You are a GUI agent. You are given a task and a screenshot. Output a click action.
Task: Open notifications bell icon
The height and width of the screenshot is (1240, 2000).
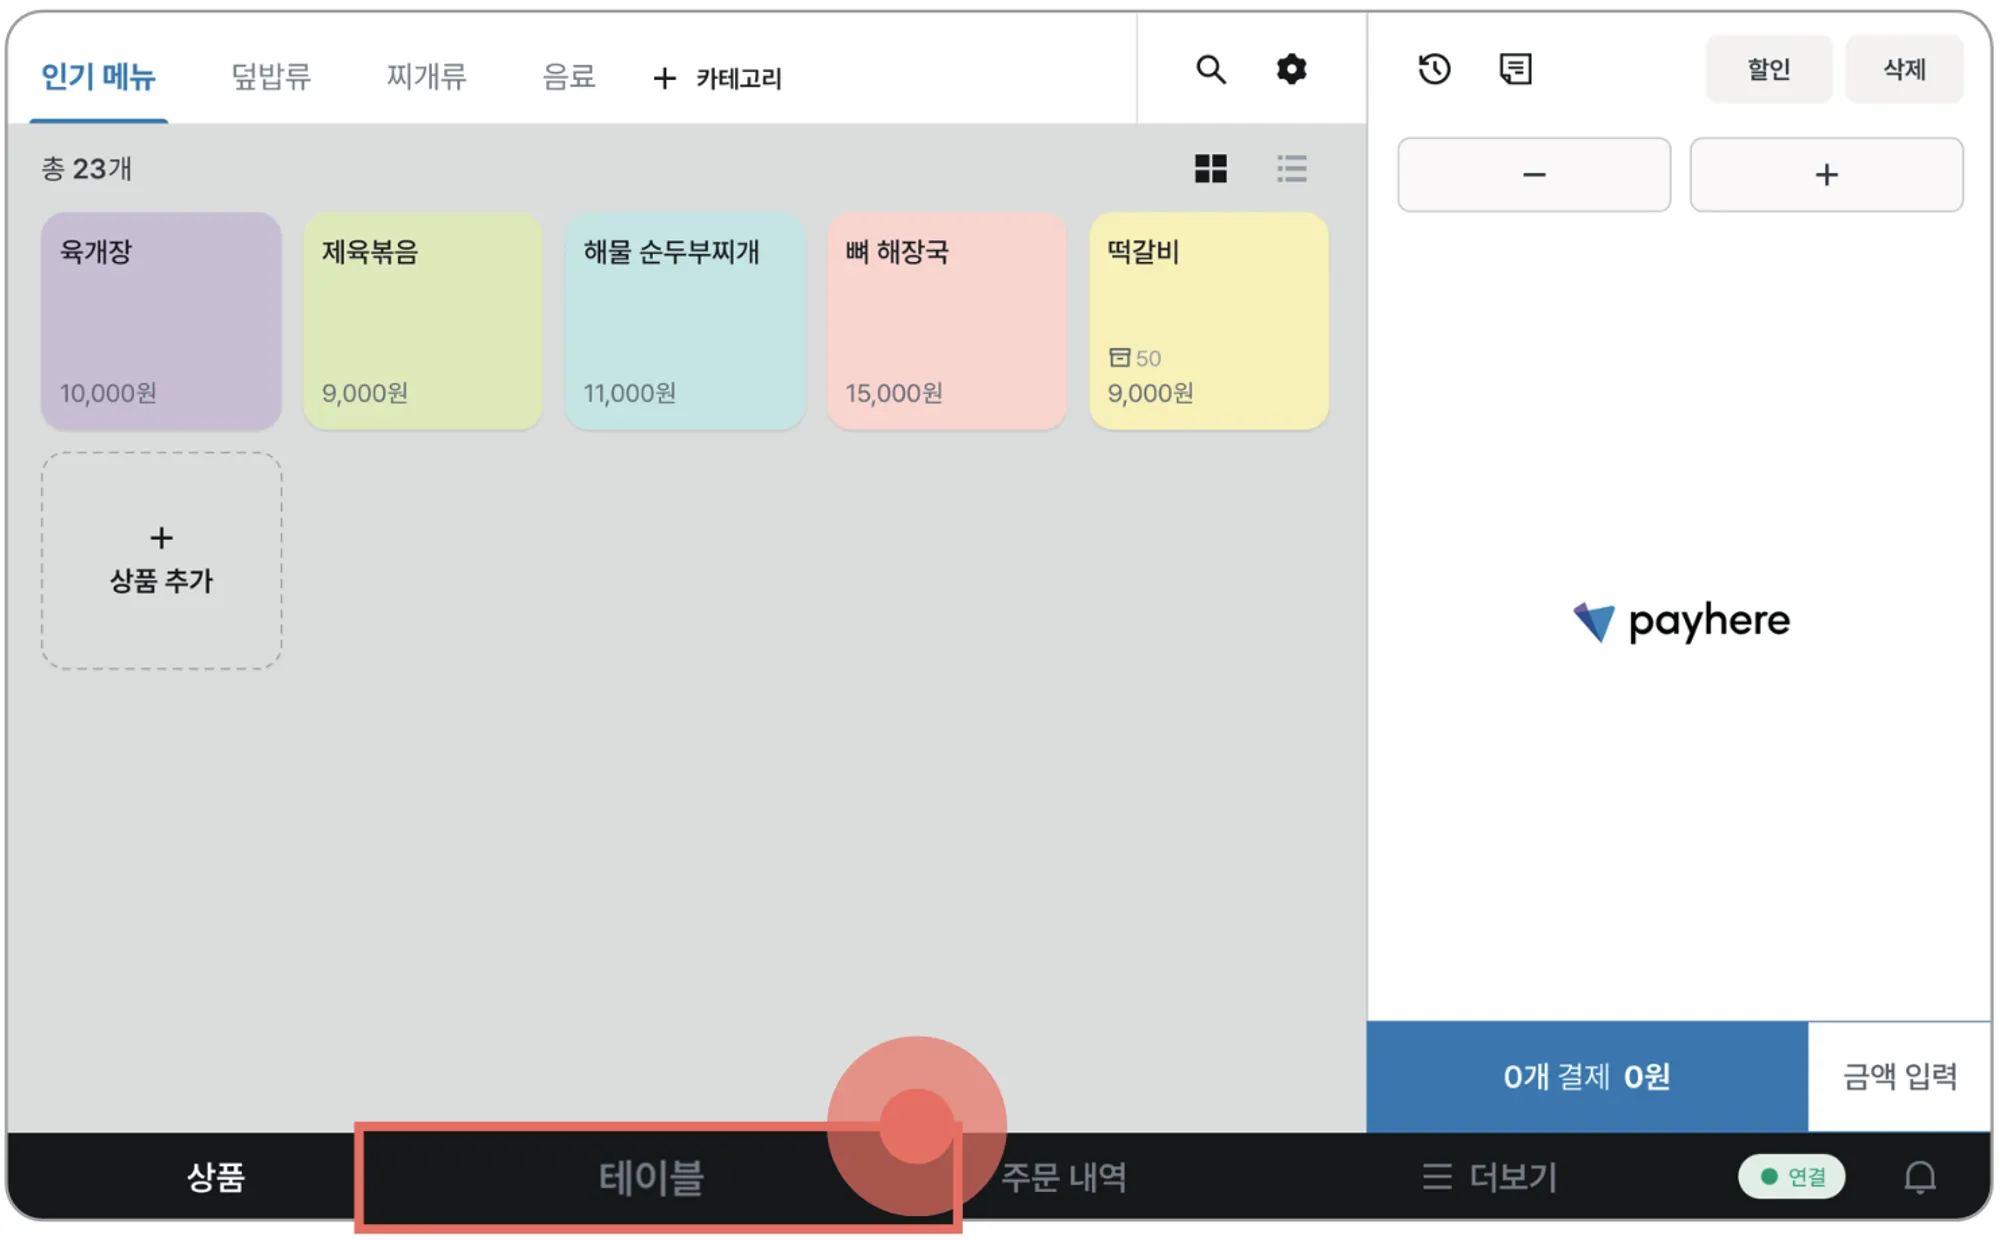click(1919, 1177)
